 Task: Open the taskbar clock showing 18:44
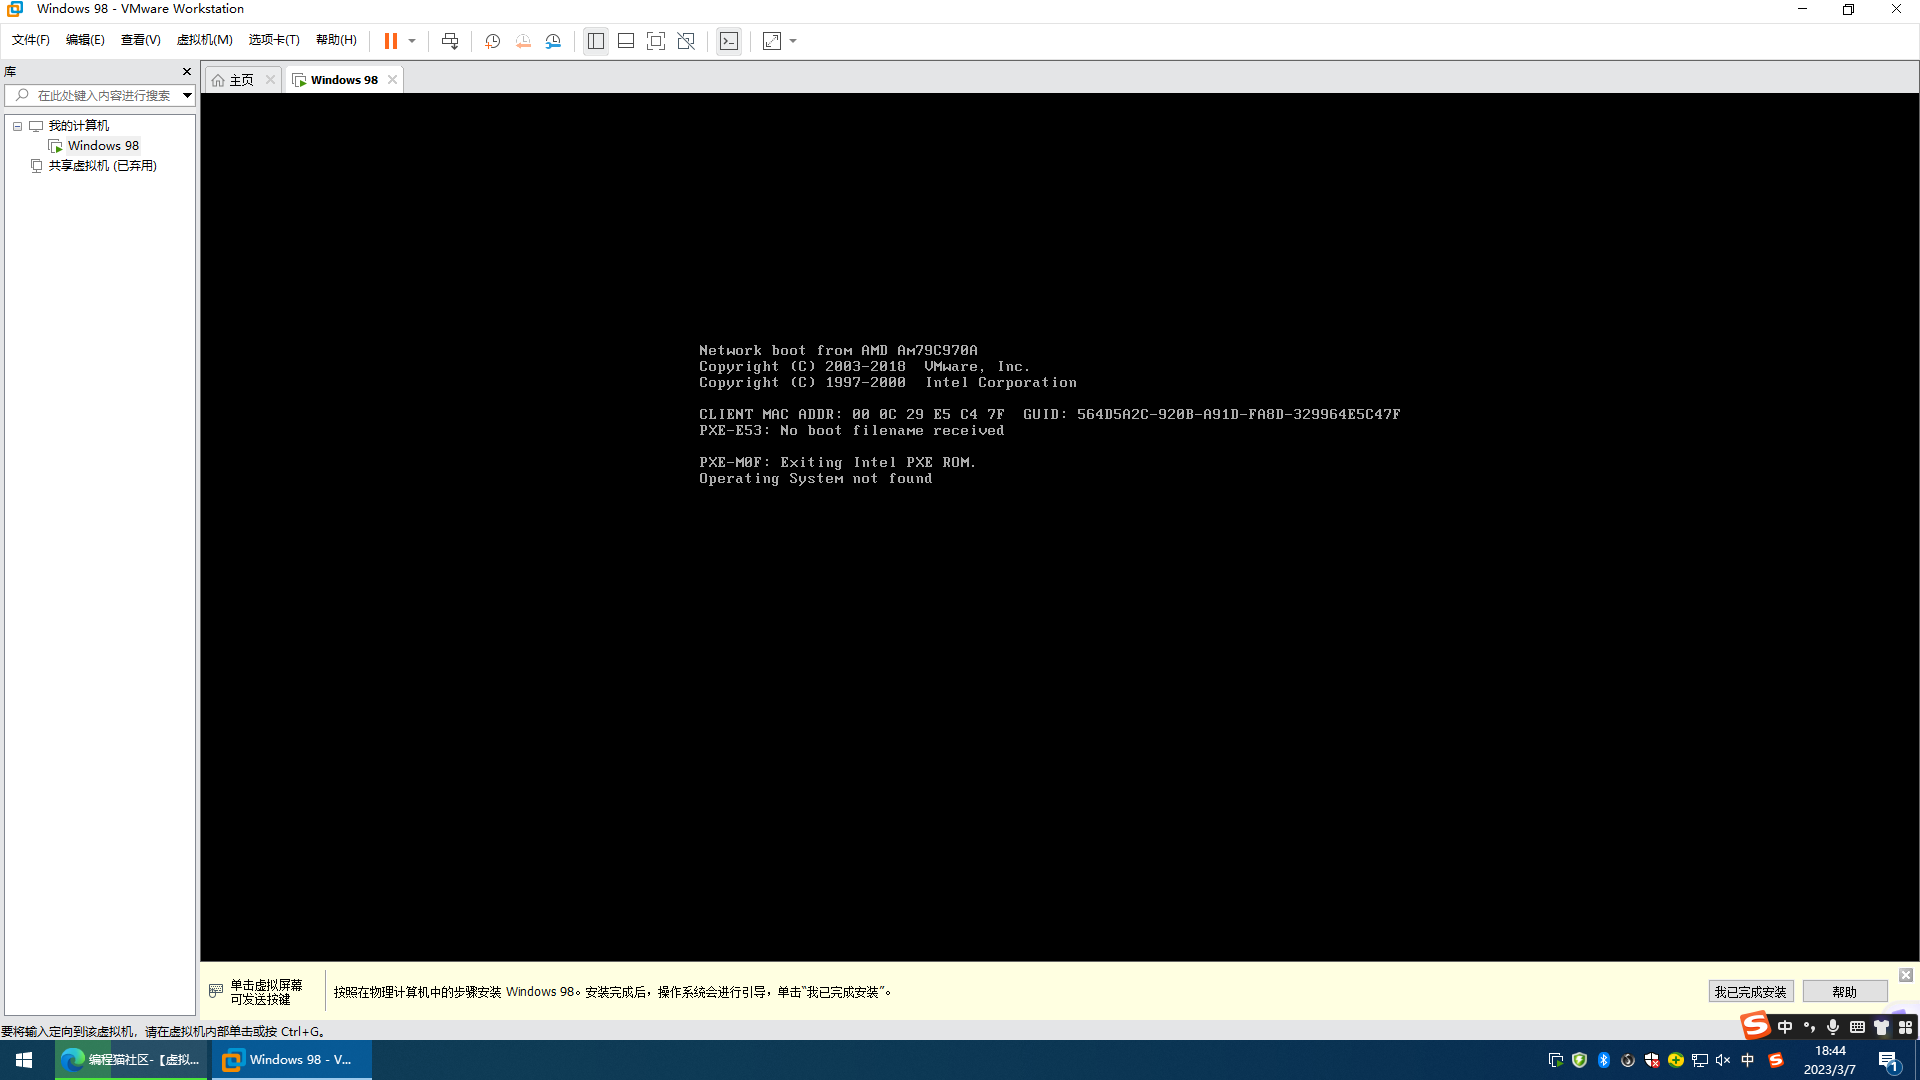coord(1830,1060)
